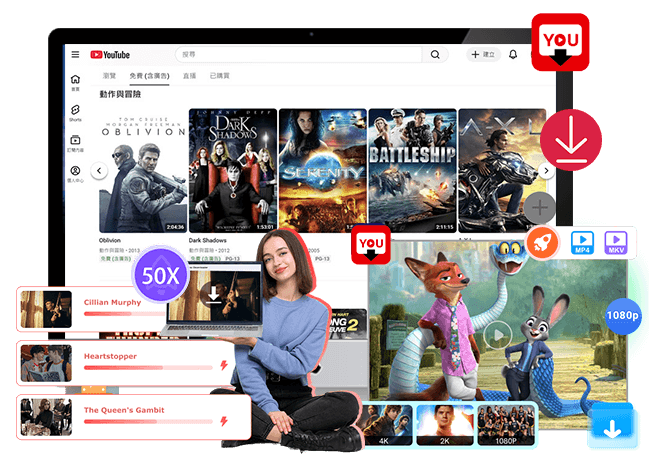Click the Heartstopper progress bar
650x455 pixels.
tap(148, 368)
